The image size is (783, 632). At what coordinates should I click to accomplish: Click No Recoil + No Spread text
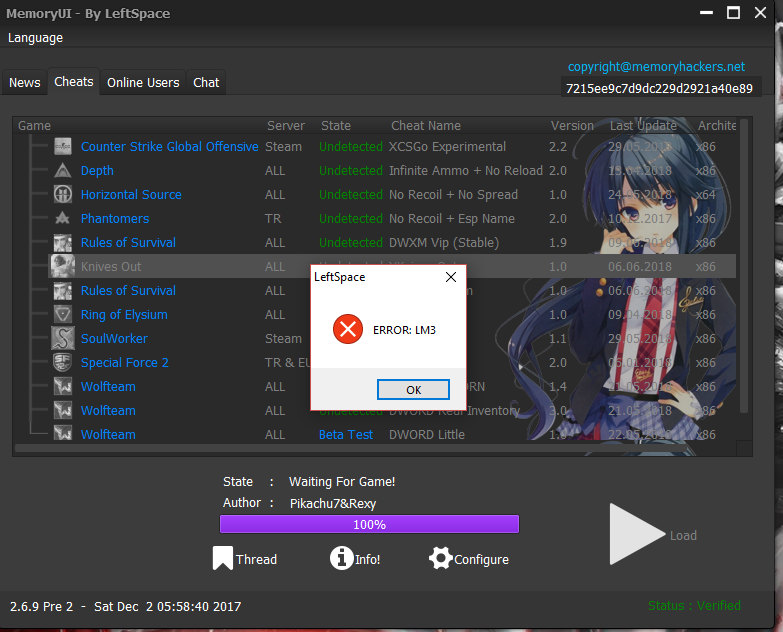coord(453,195)
